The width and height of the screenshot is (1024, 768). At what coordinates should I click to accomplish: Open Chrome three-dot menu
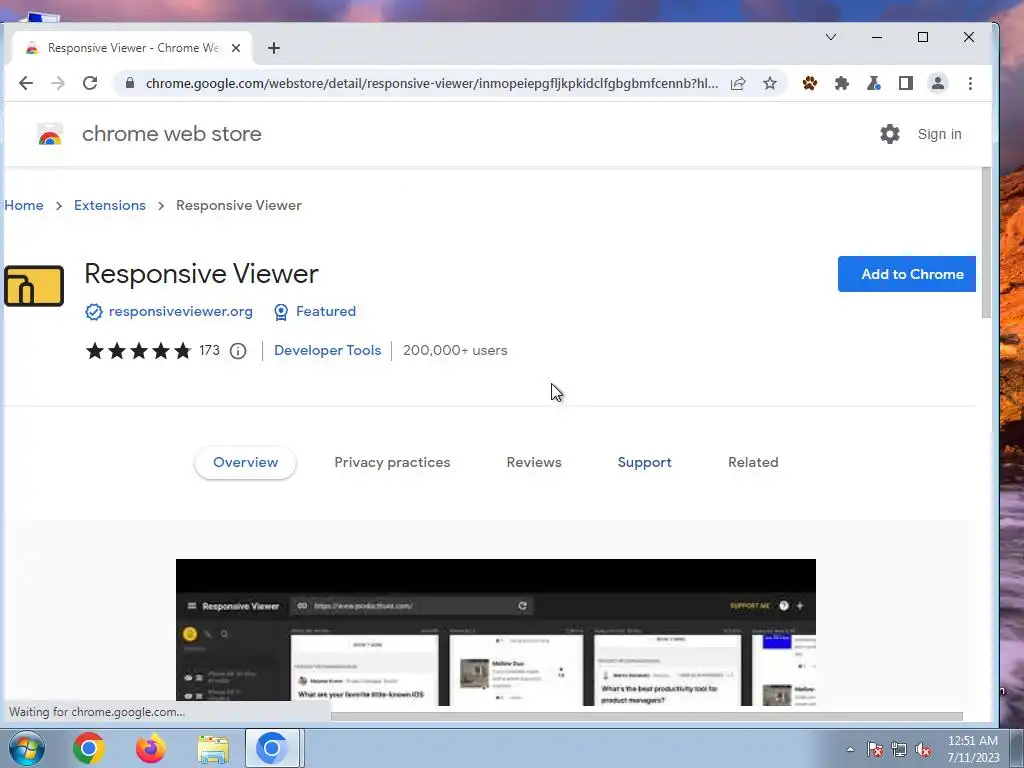(970, 83)
